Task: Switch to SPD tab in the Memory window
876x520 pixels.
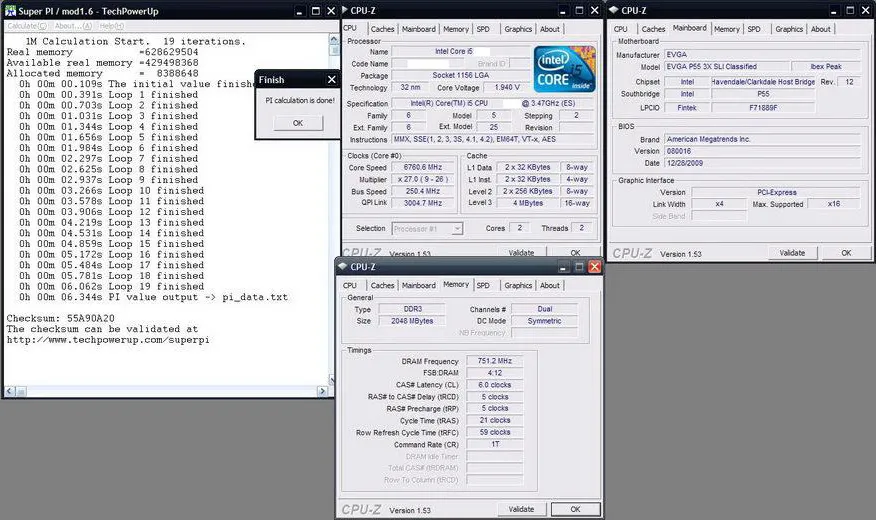Action: tap(483, 285)
